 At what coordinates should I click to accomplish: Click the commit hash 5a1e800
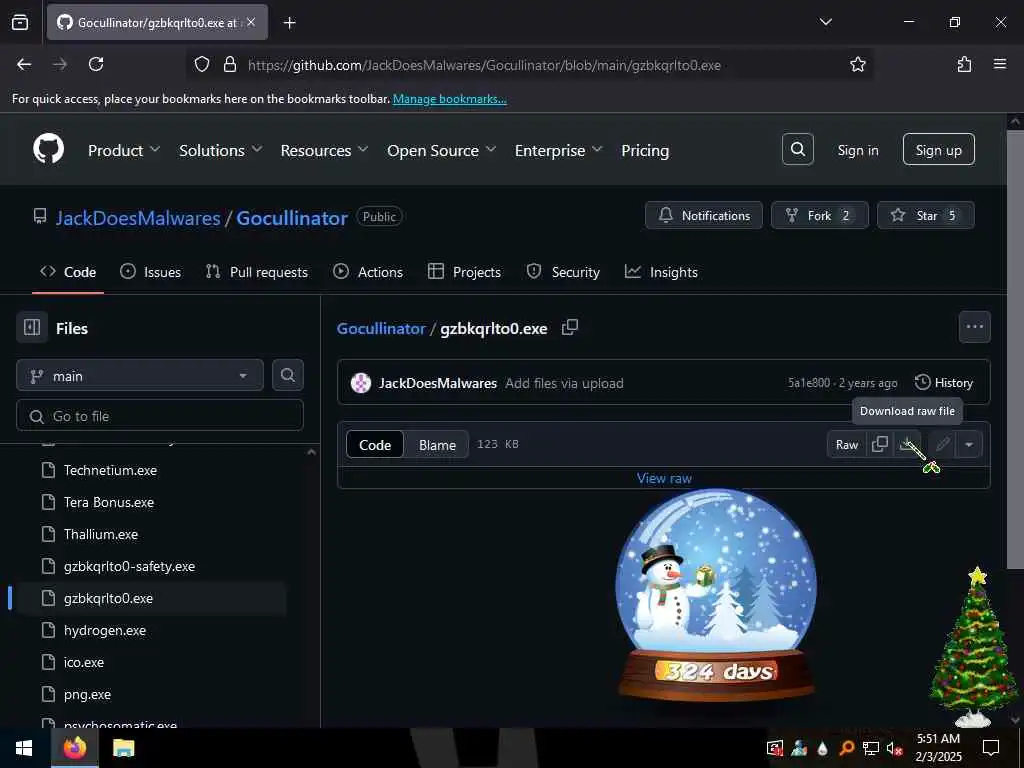[808, 383]
